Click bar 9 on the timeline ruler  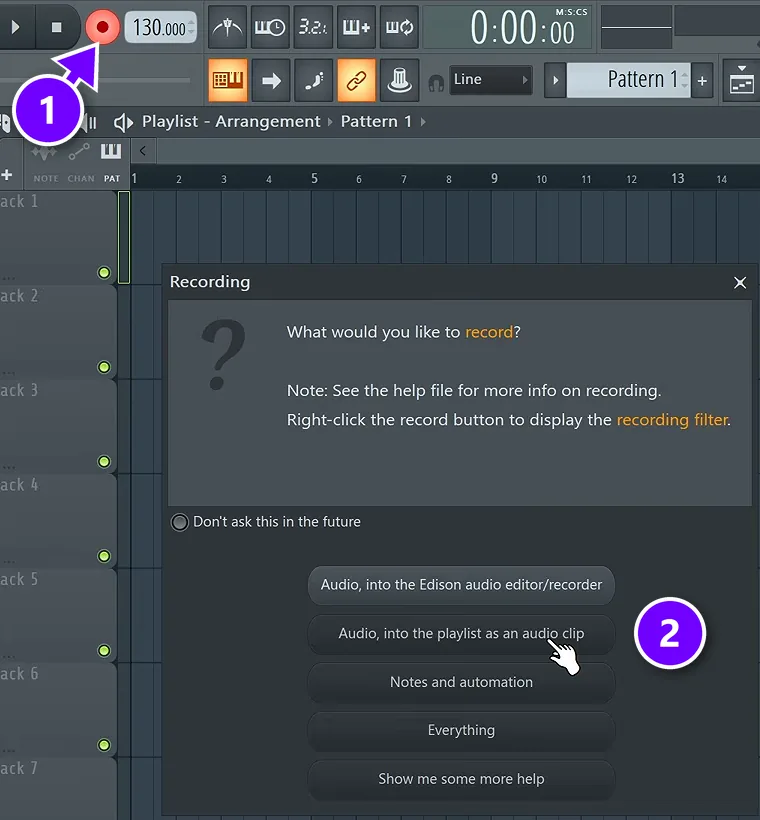[494, 178]
